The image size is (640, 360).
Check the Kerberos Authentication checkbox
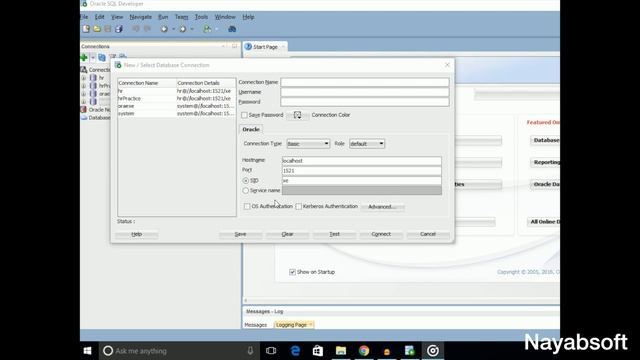(298, 207)
